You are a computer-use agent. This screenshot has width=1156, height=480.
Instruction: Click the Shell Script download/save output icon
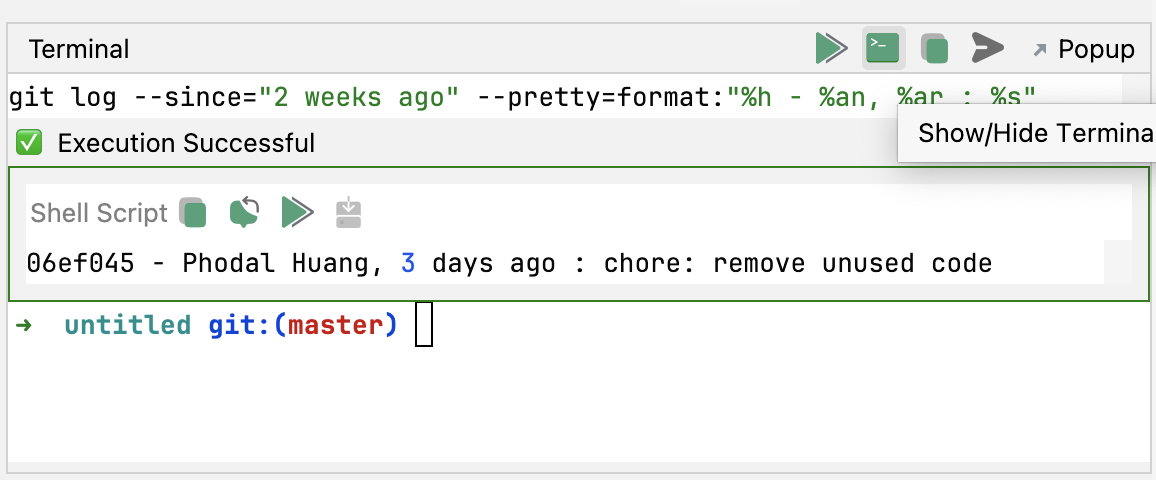348,212
